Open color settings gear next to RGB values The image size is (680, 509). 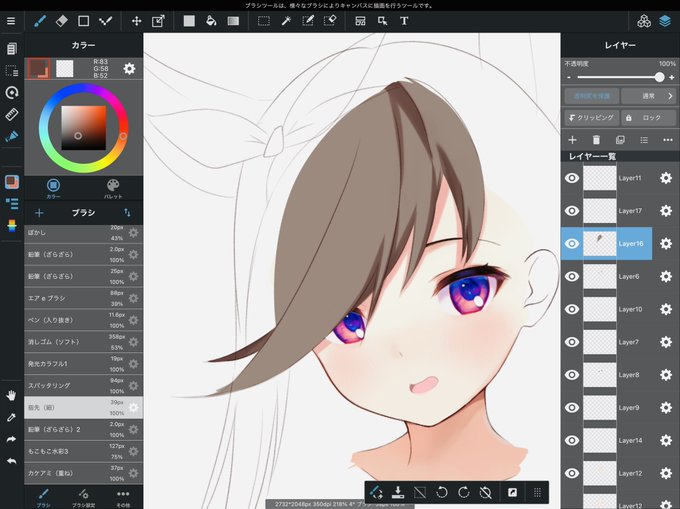point(129,69)
